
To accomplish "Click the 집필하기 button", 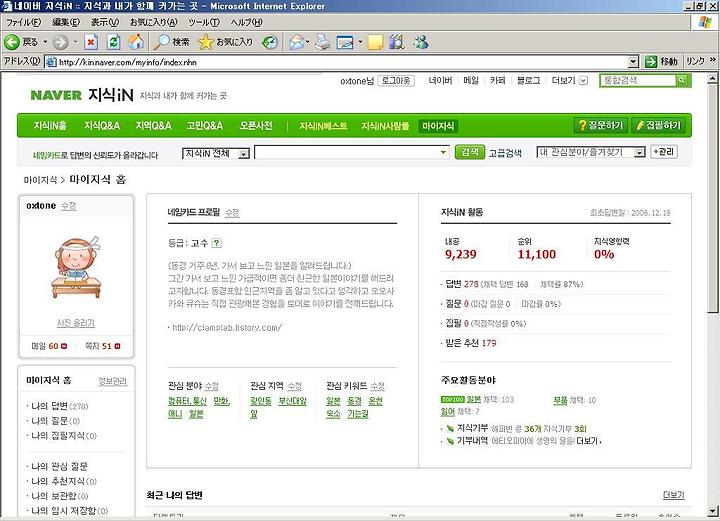I will click(658, 125).
